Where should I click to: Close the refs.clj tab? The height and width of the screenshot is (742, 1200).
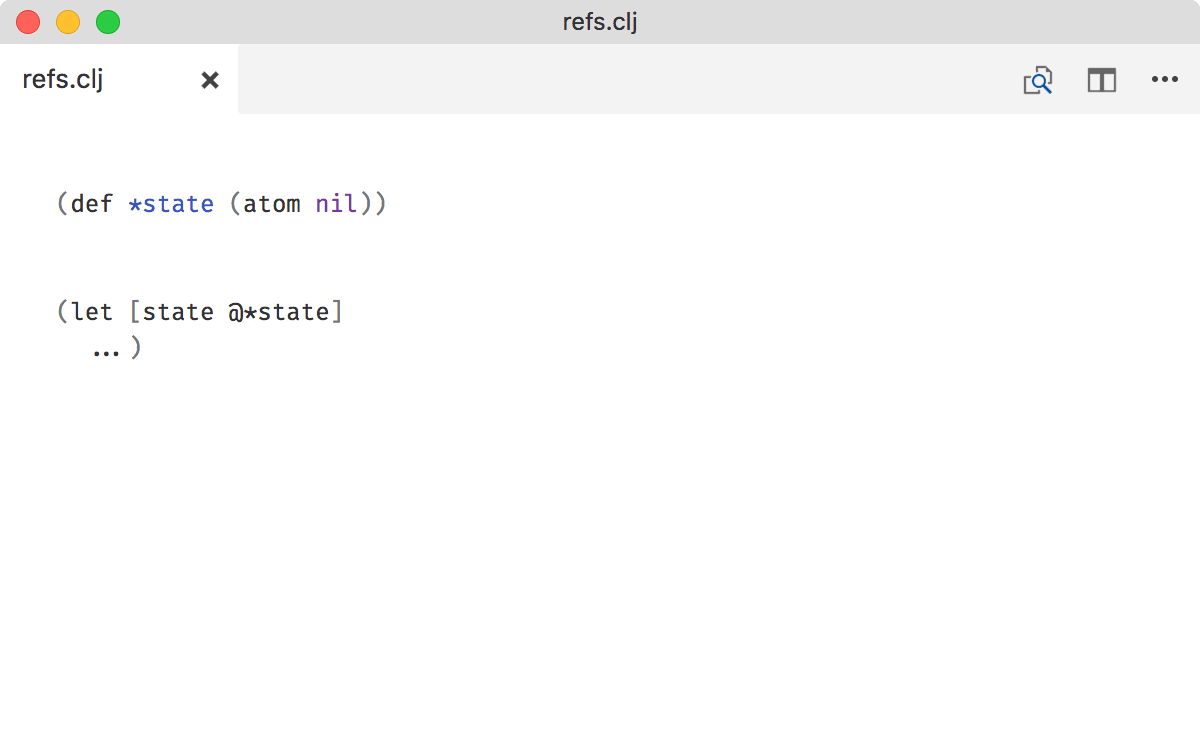(210, 80)
